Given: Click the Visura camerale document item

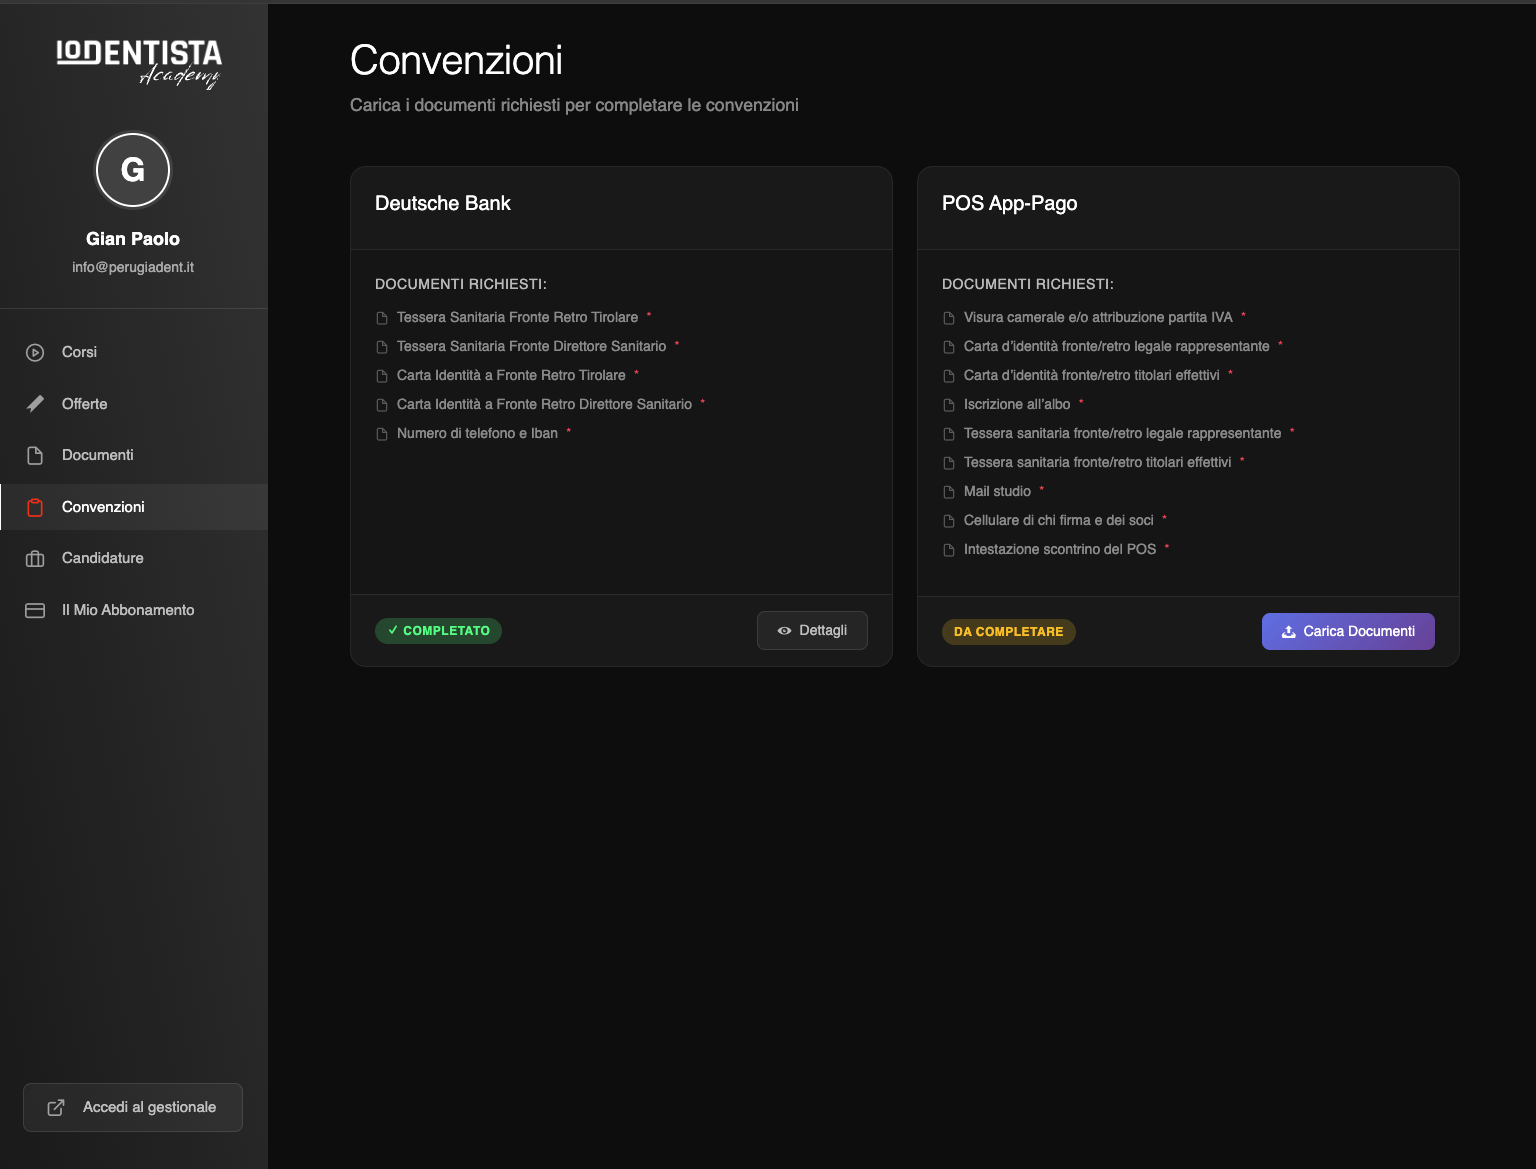Looking at the screenshot, I should (1097, 317).
